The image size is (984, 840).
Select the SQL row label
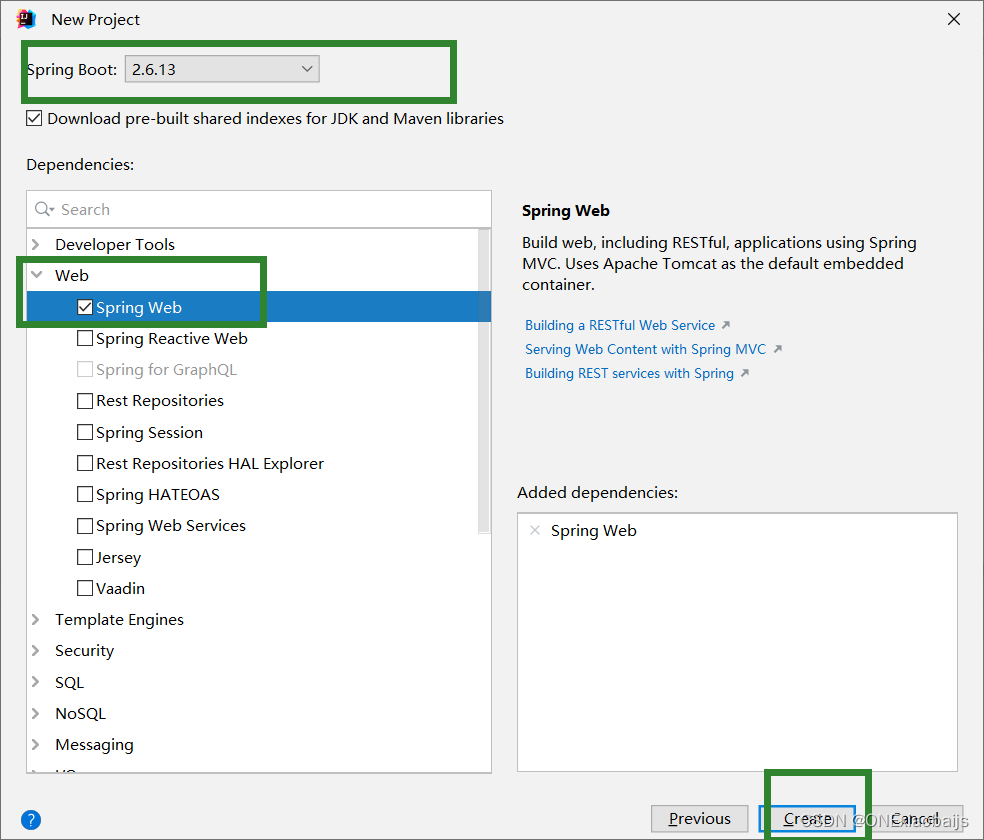click(69, 682)
